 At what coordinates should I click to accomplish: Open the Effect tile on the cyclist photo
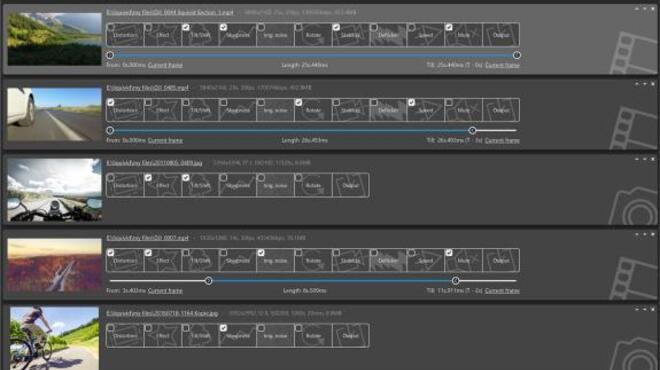coord(163,336)
